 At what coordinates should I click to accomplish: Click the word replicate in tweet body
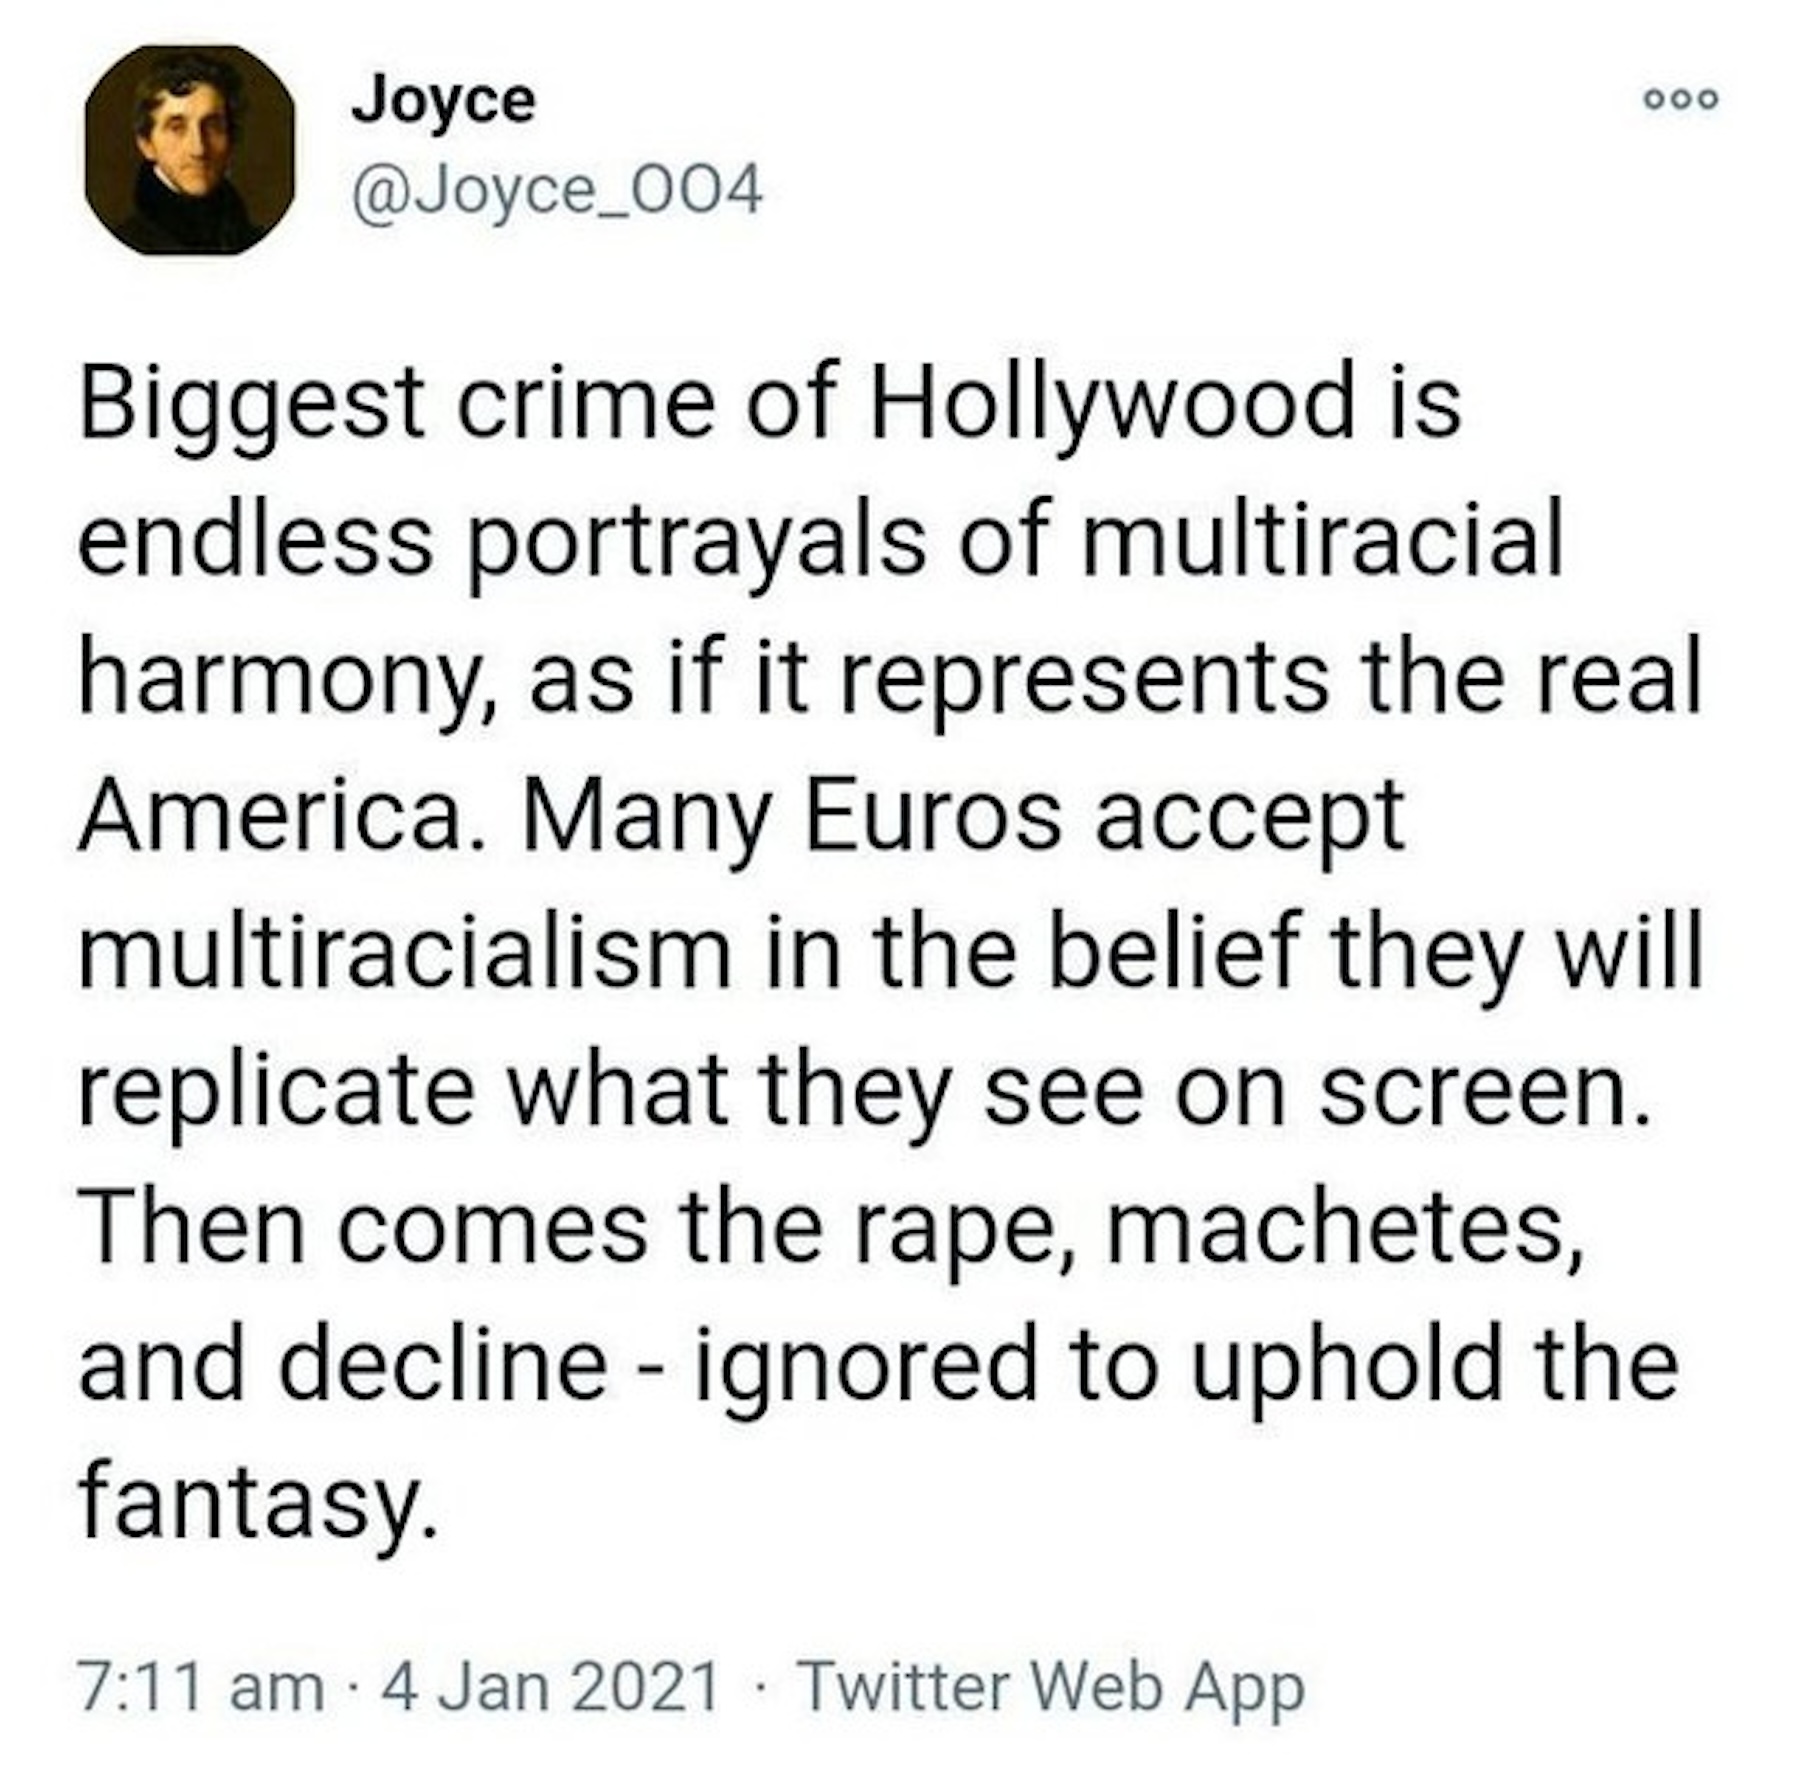(276, 1088)
